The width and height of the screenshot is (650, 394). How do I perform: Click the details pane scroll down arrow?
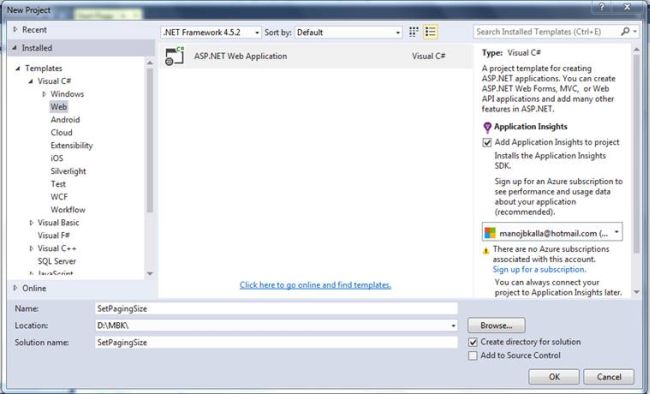tap(636, 292)
